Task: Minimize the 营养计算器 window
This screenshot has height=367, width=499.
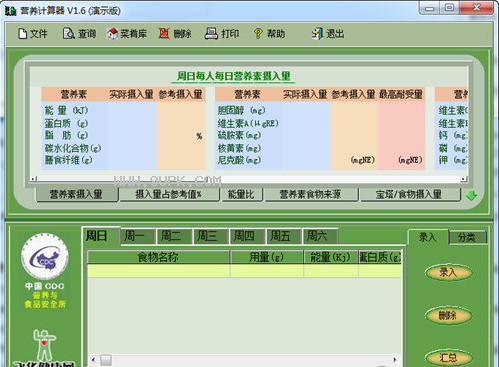Action: click(429, 8)
